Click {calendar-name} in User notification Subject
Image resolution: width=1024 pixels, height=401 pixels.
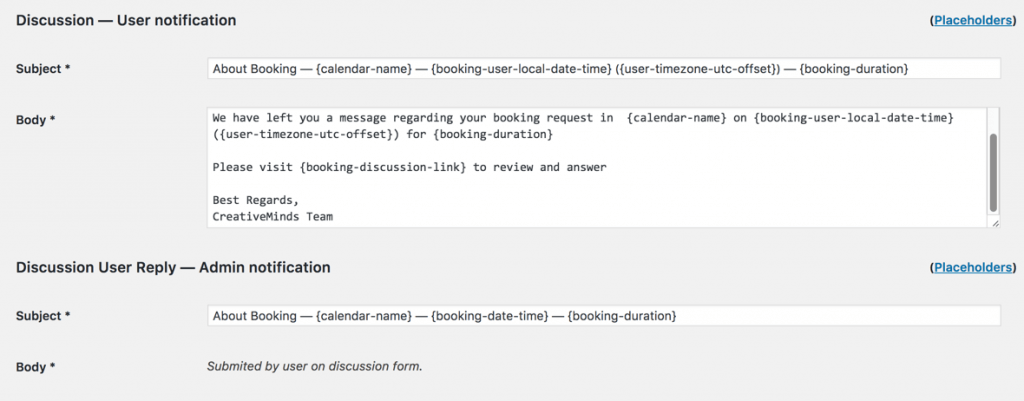click(364, 69)
